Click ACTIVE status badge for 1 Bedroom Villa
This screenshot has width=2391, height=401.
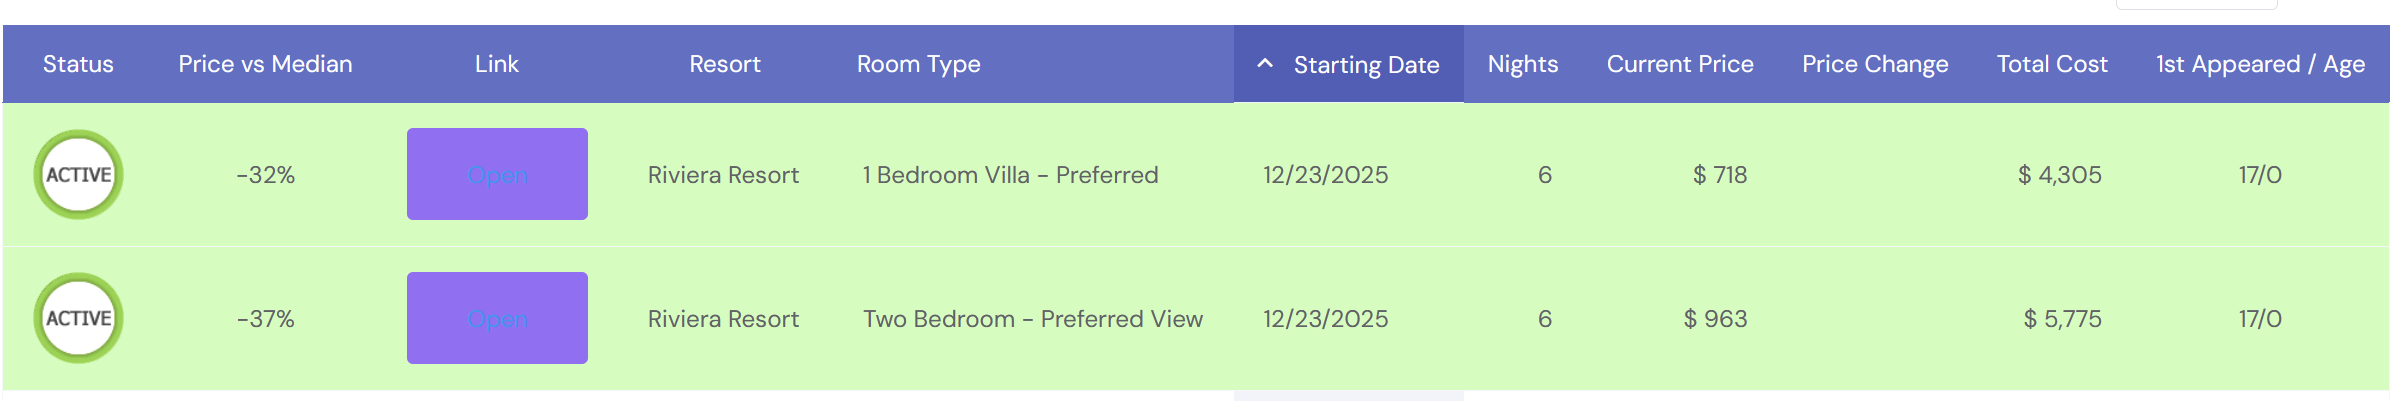point(78,175)
